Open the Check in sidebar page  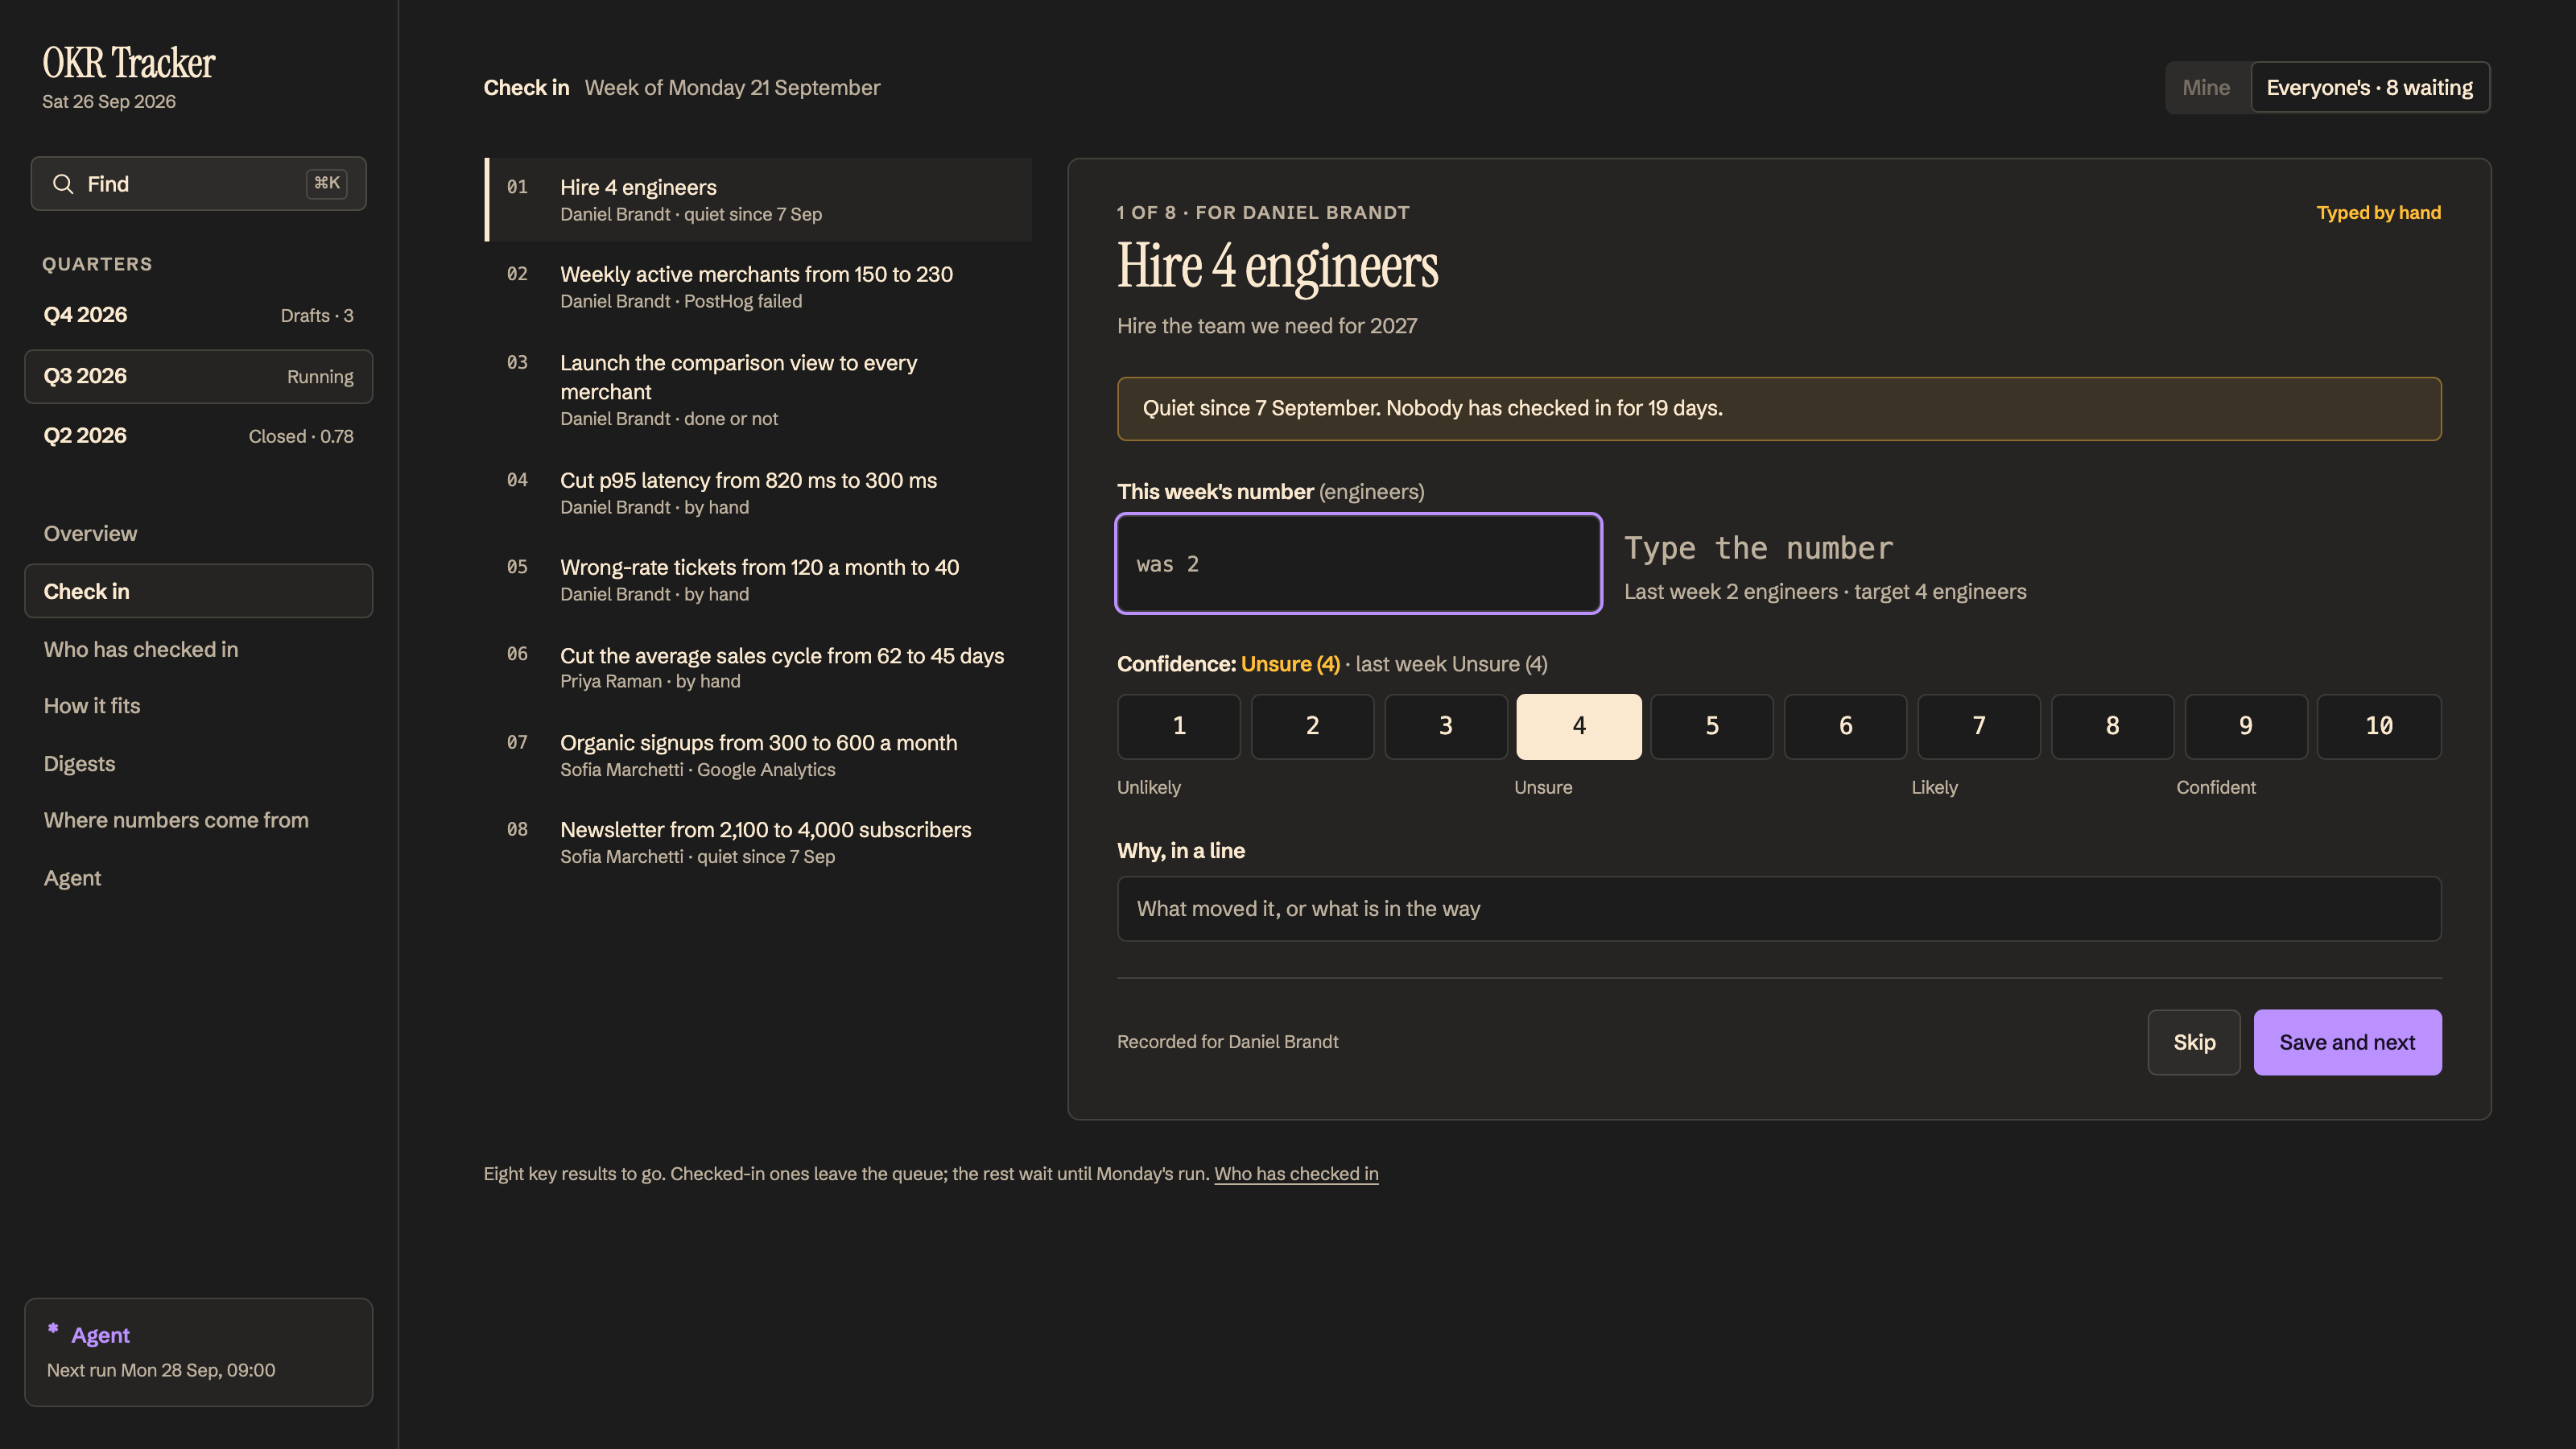pyautogui.click(x=198, y=591)
